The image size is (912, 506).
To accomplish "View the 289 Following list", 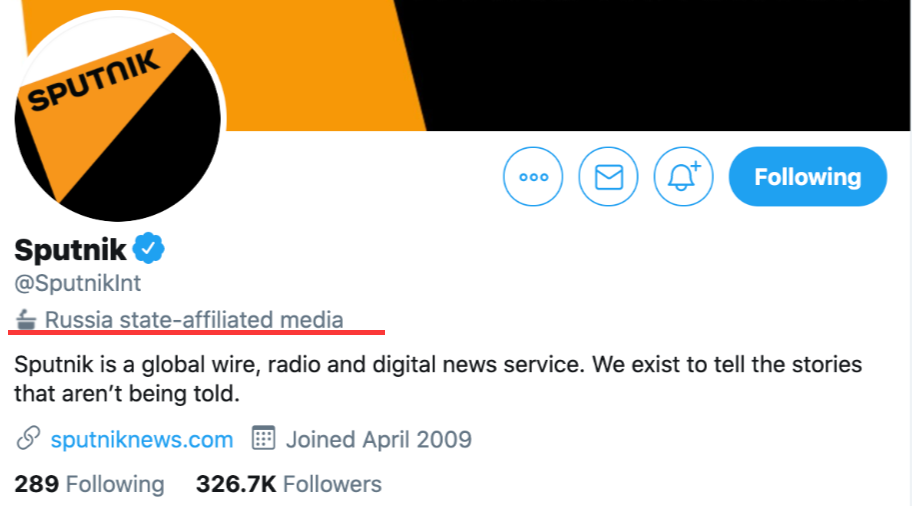I will coord(90,484).
